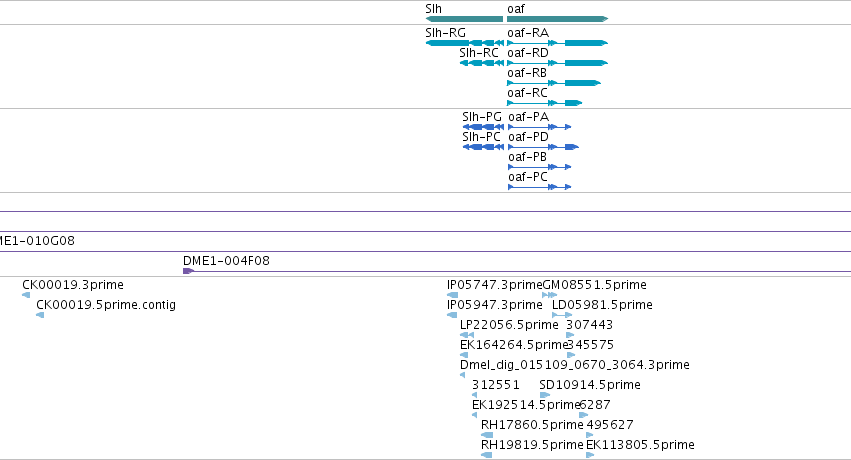Click the oaf-RD transcript glyph

pos(557,63)
